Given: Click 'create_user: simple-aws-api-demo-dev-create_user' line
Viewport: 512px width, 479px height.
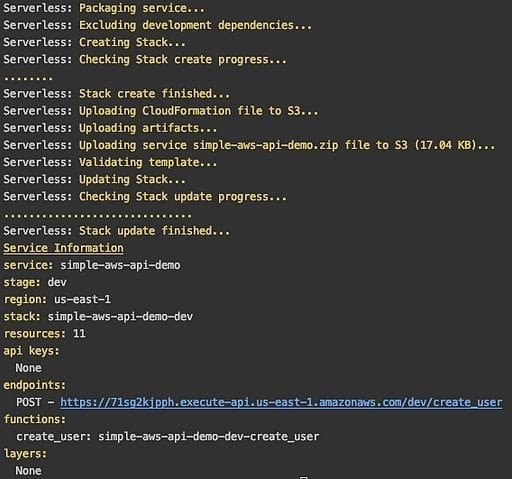Looking at the screenshot, I should point(168,437).
